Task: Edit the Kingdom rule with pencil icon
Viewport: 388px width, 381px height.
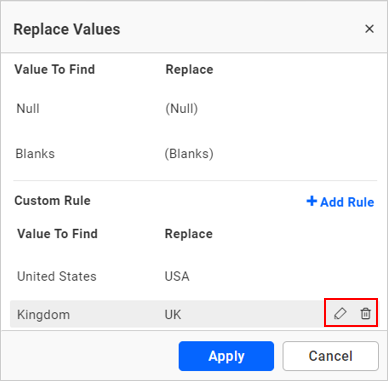Action: (340, 314)
